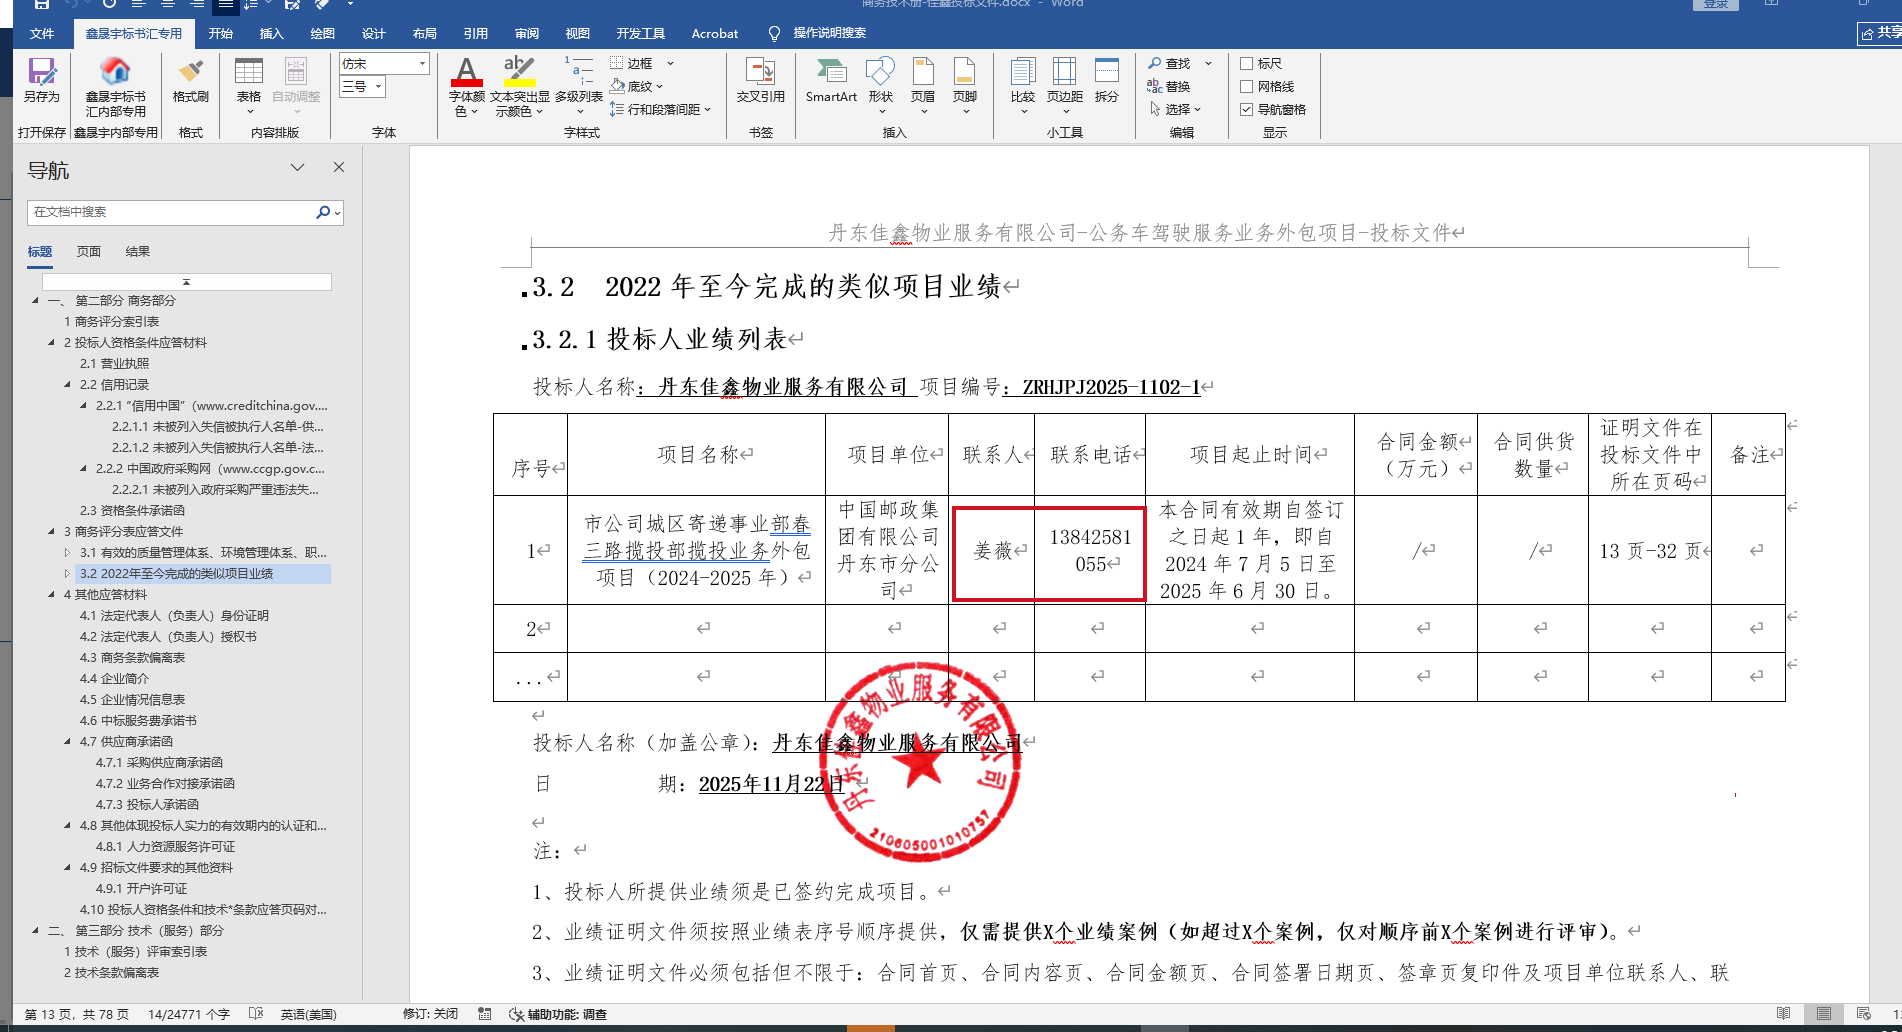Switch to the 插入 insert tab
The width and height of the screenshot is (1902, 1032).
271,33
